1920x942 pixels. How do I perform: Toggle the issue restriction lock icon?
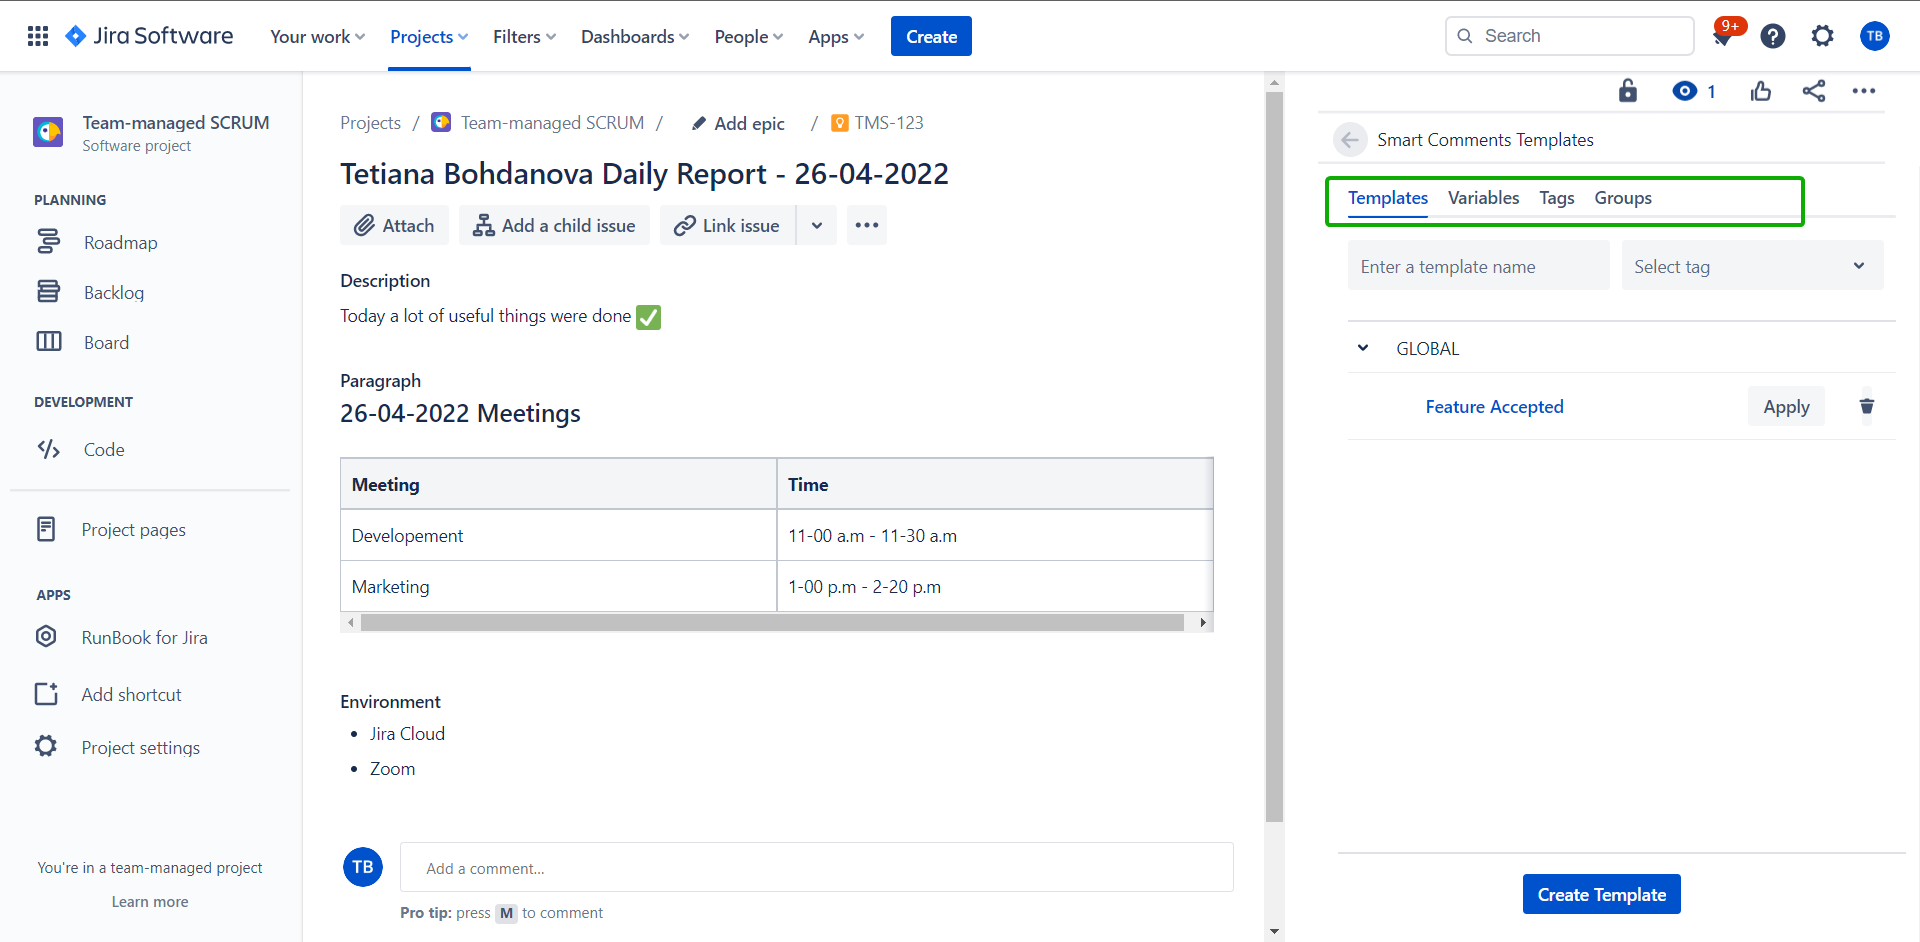coord(1628,91)
